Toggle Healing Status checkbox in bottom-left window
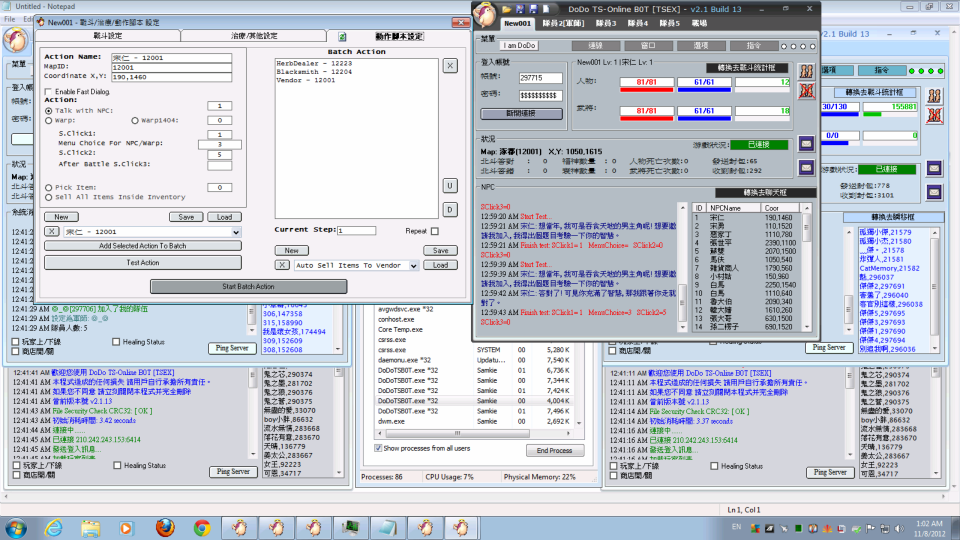Screen dimensions: 960x540 pyautogui.click(x=117, y=465)
